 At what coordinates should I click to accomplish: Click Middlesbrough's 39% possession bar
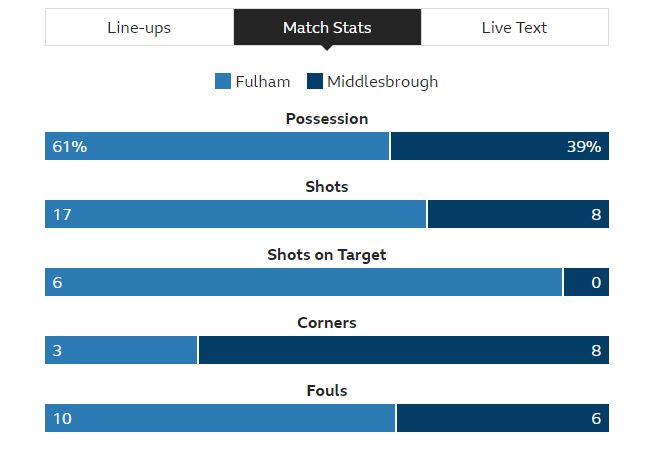[x=500, y=146]
